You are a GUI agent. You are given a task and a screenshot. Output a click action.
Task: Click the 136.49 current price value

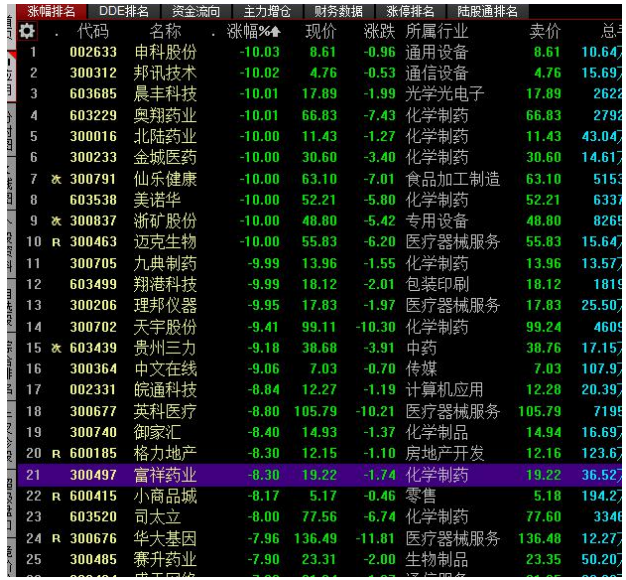315,538
